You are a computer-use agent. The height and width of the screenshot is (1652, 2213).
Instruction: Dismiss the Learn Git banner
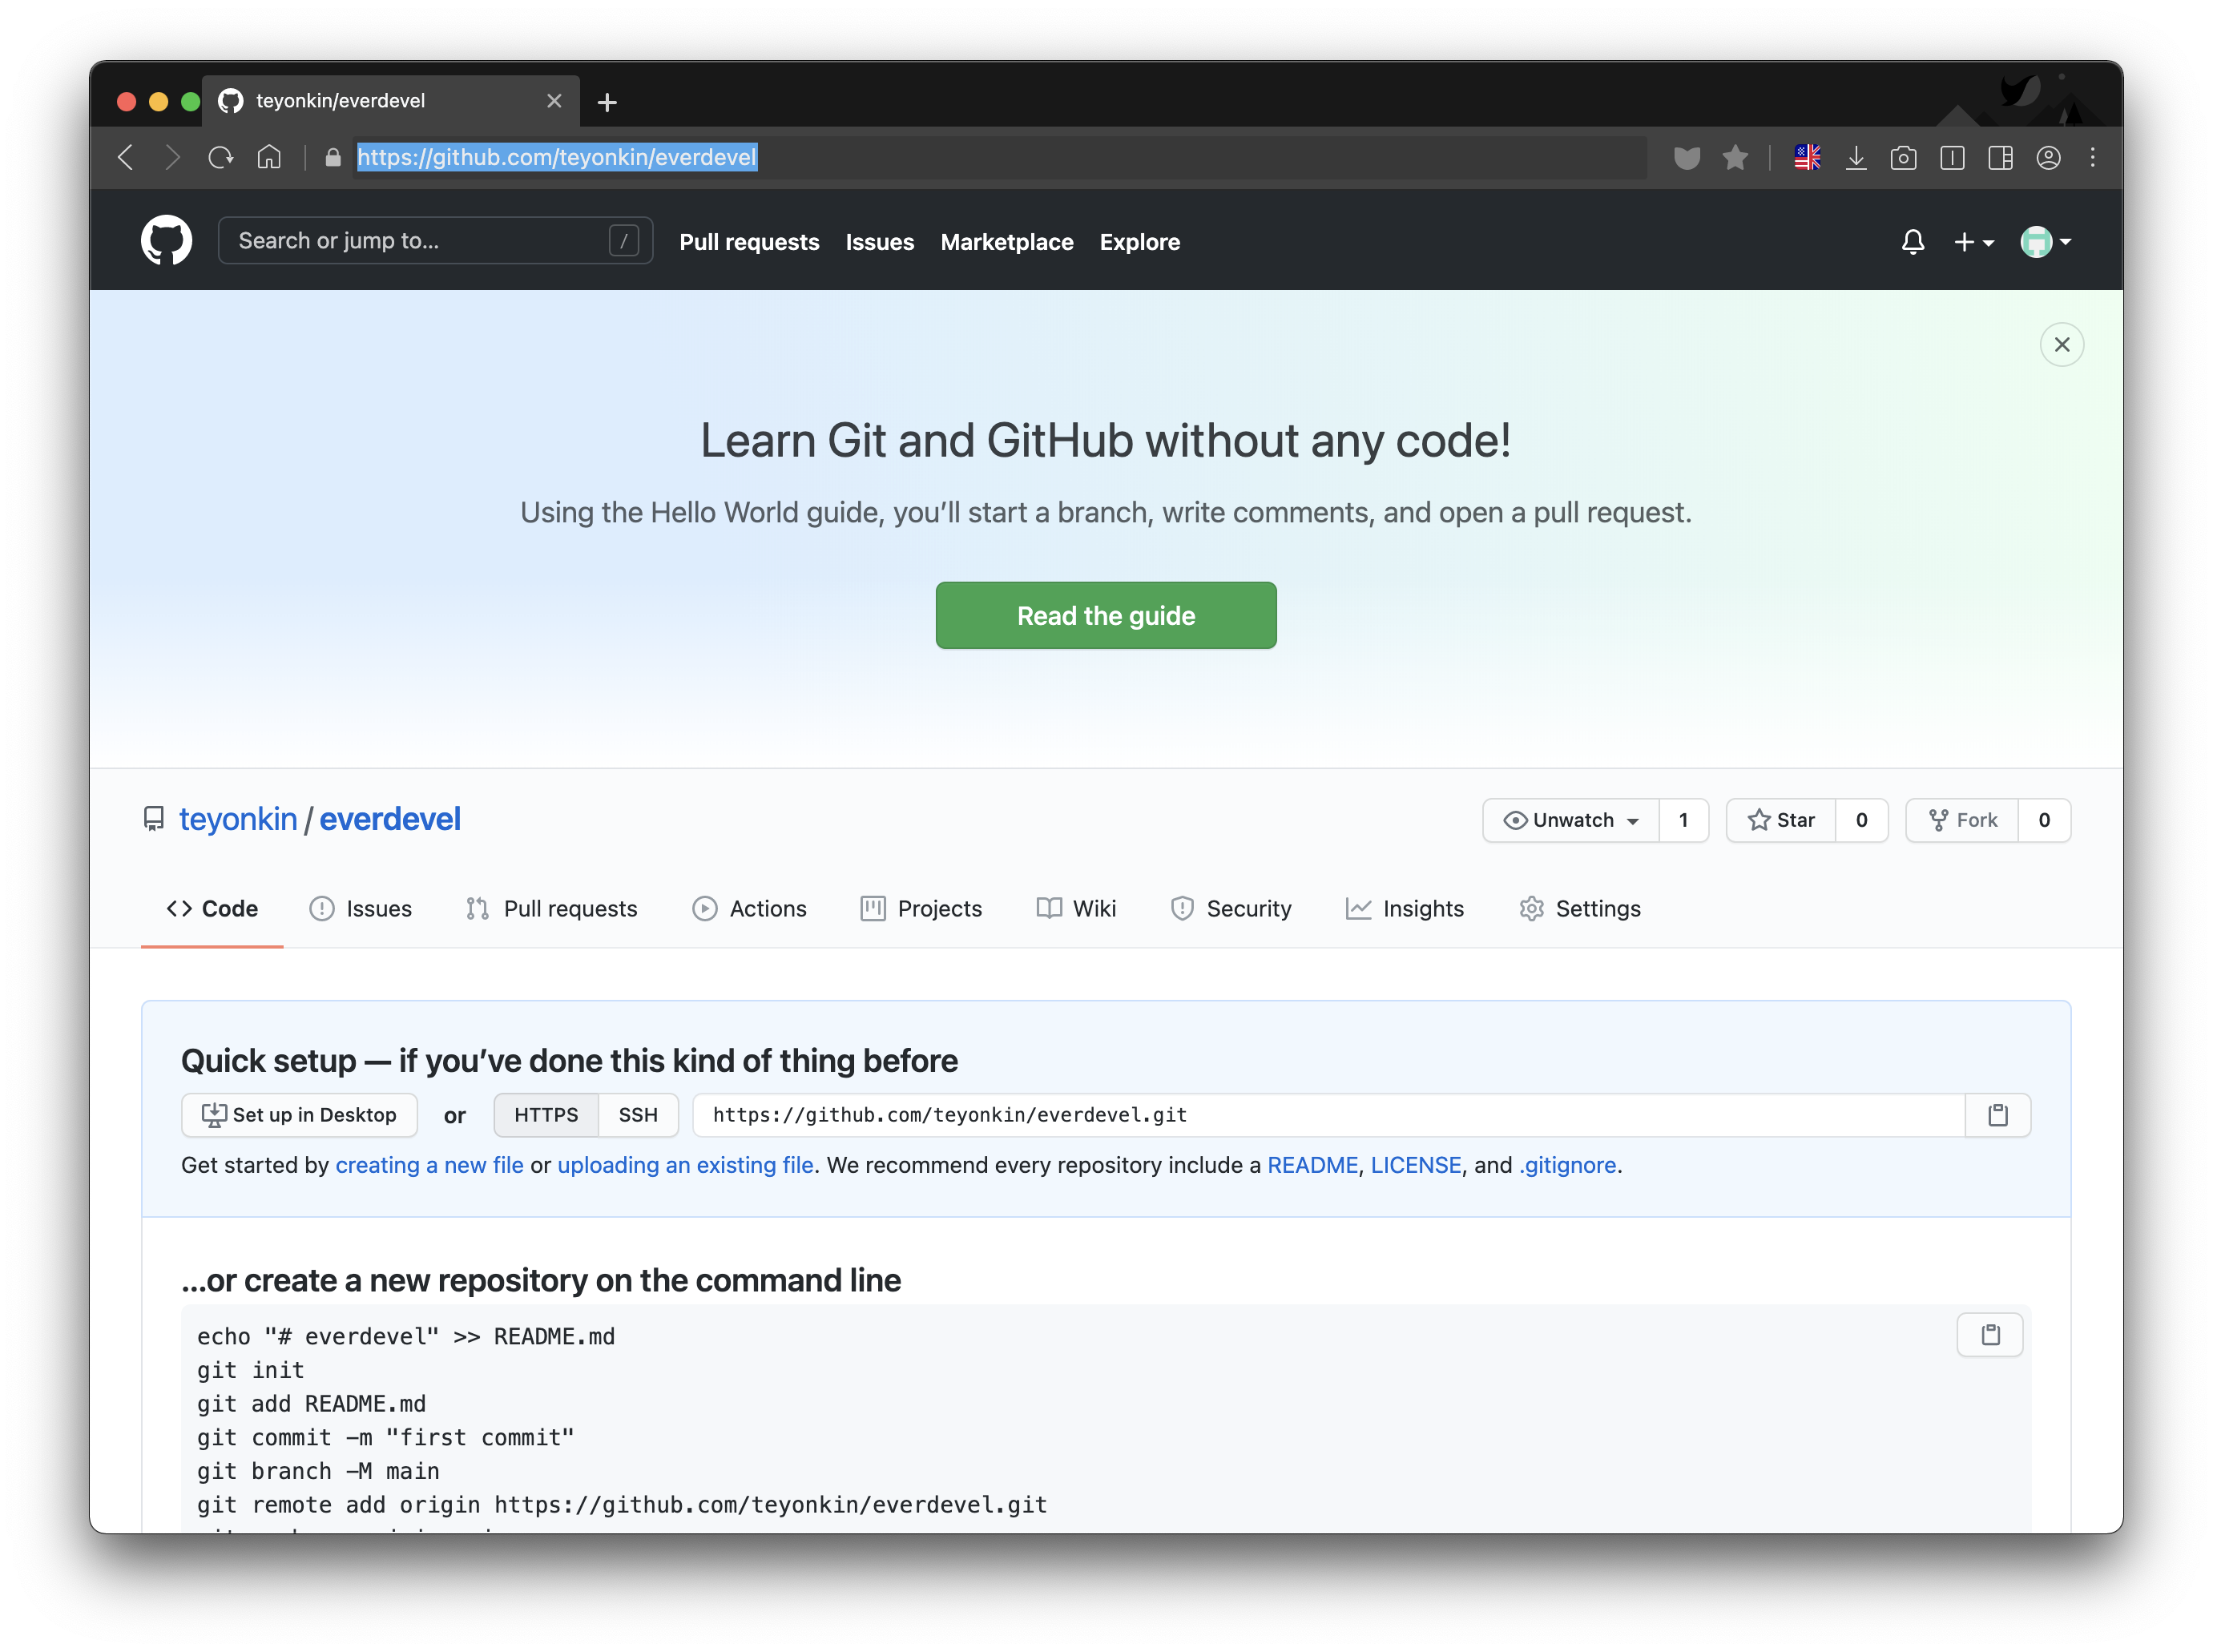(2061, 344)
